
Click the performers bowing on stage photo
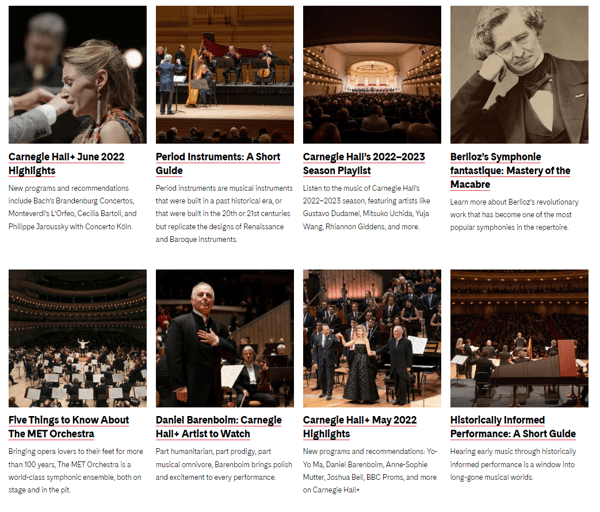coord(372,338)
